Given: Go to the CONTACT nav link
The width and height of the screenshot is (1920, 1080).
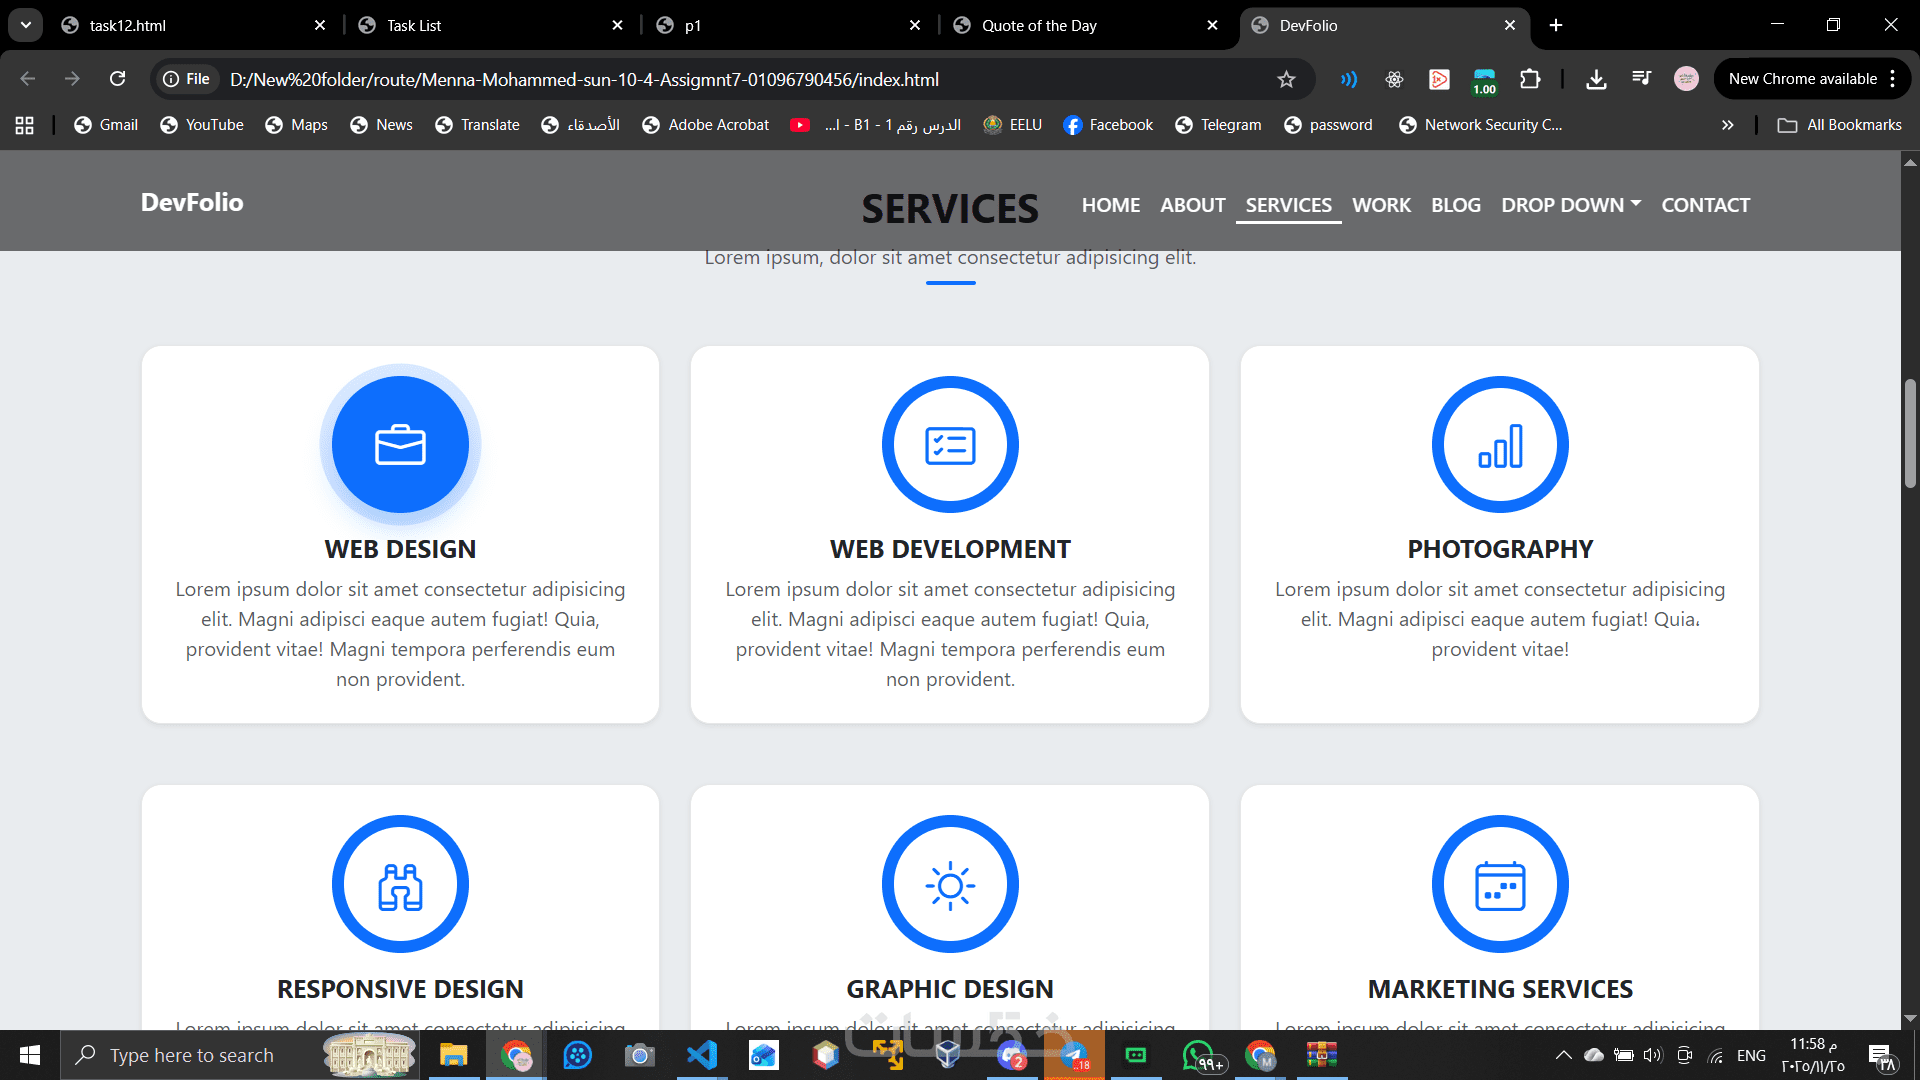Looking at the screenshot, I should pyautogui.click(x=1705, y=205).
